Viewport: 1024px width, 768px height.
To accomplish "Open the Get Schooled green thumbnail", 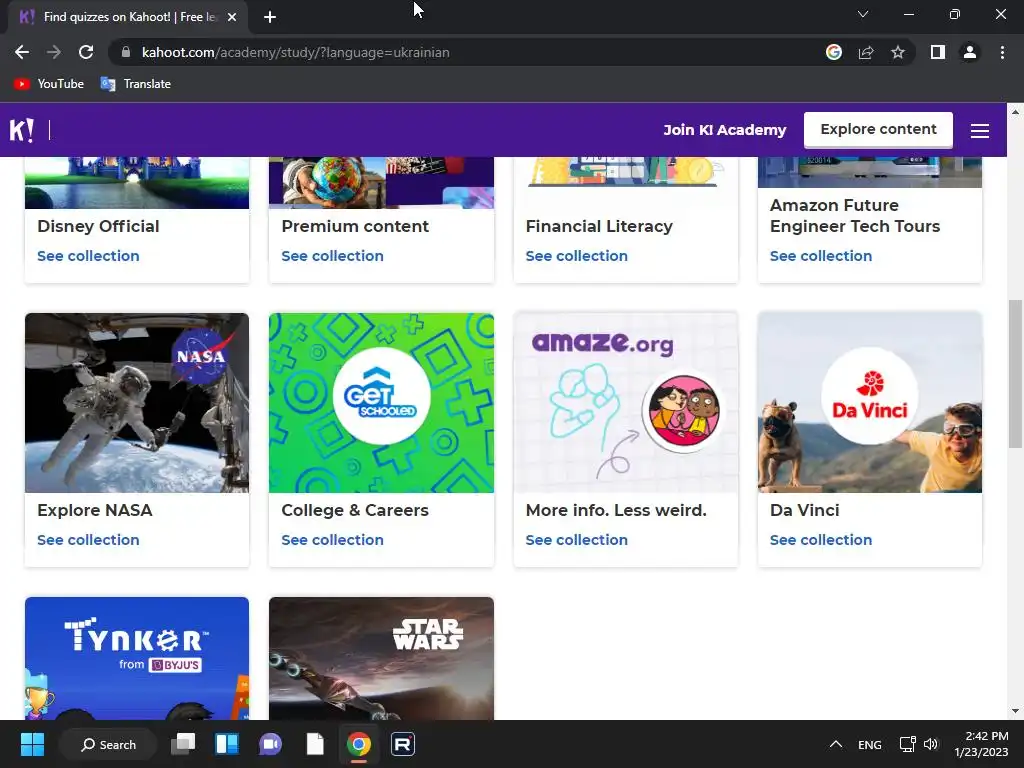I will 381,402.
